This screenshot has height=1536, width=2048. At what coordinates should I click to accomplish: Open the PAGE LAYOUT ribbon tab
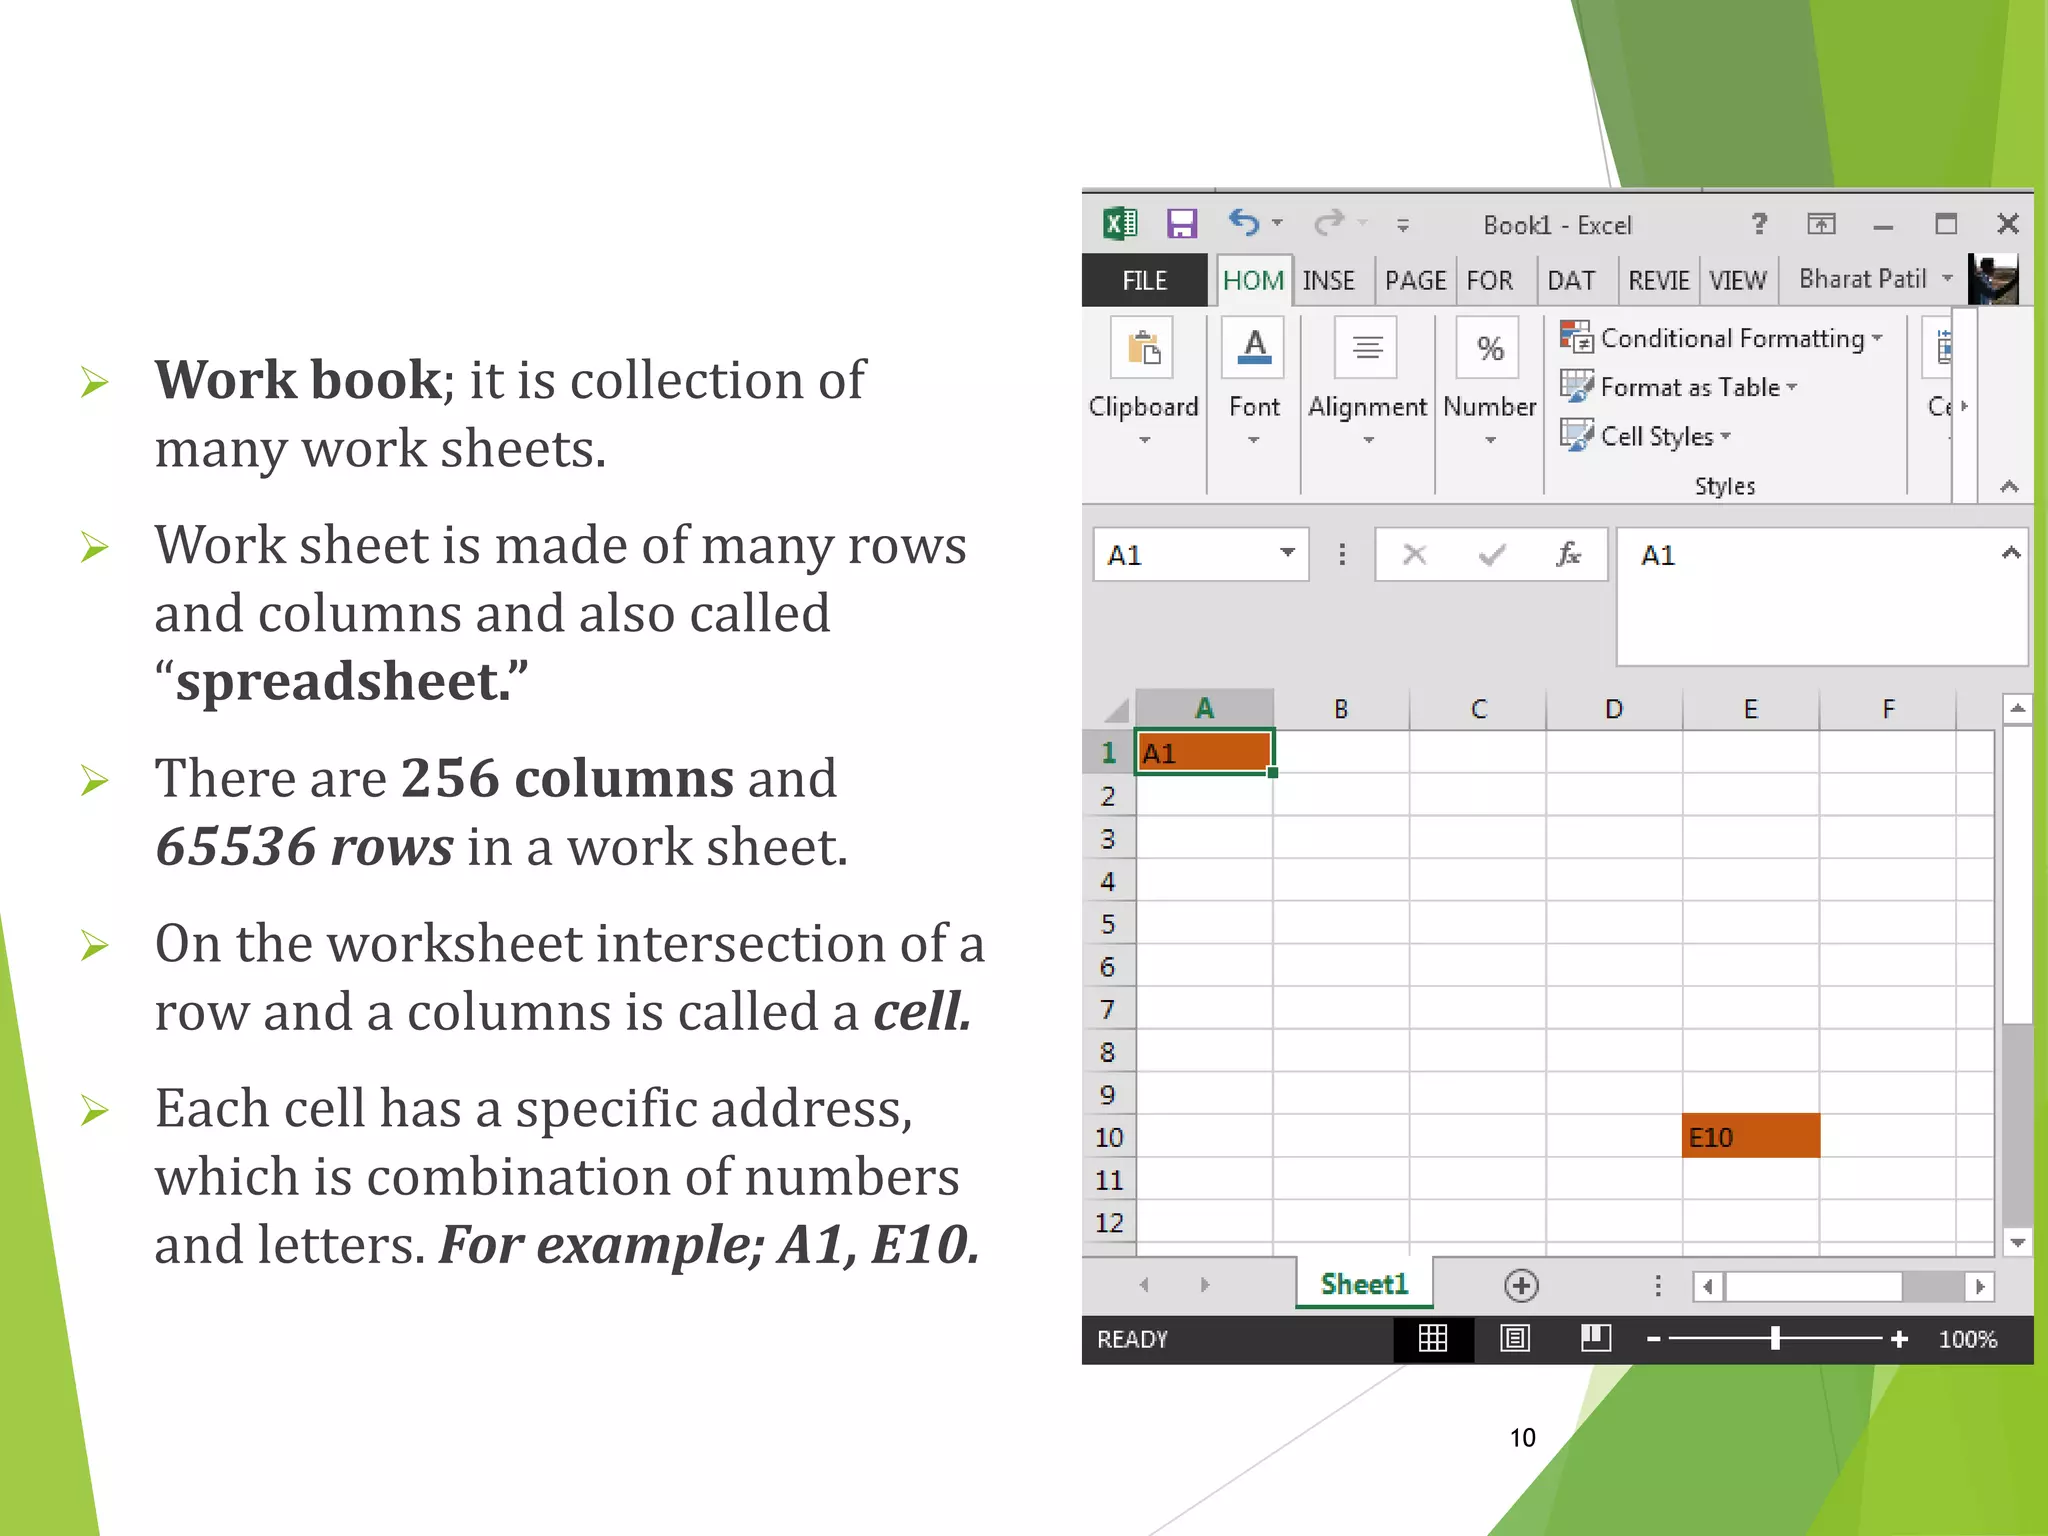pos(1415,280)
